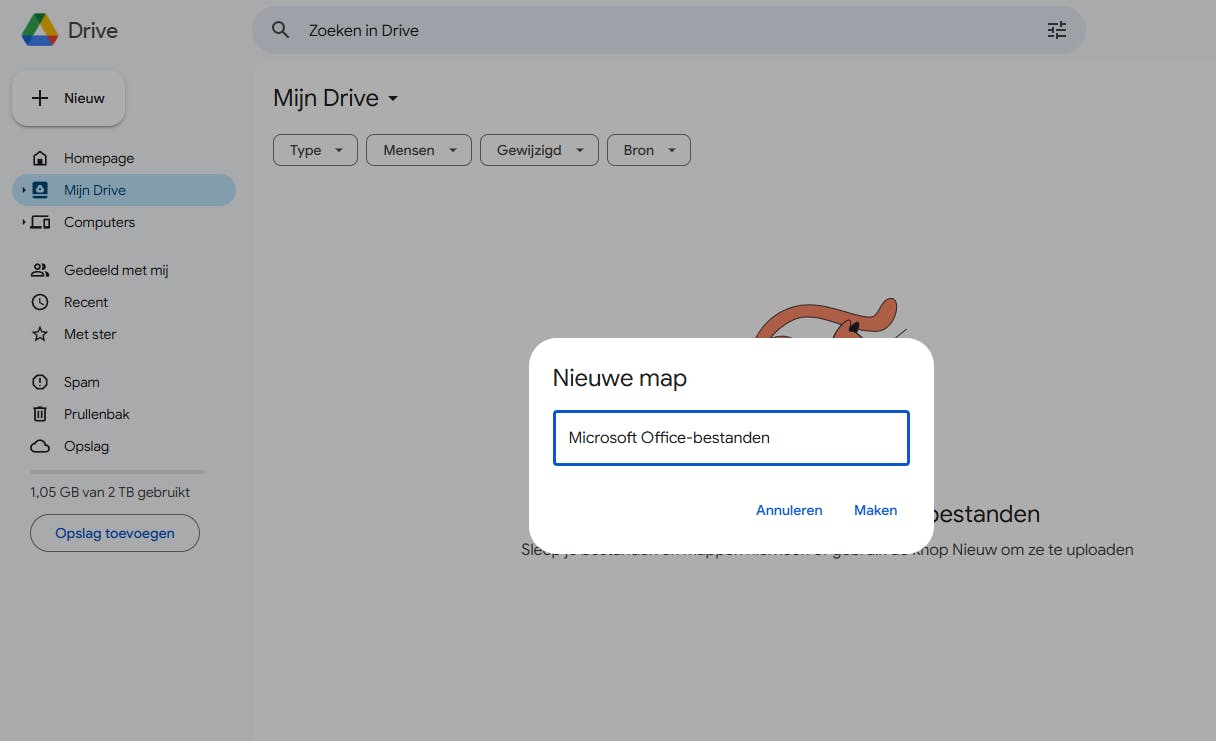Image resolution: width=1216 pixels, height=741 pixels.
Task: Click the Nieuwe map dialog title
Action: (x=620, y=378)
